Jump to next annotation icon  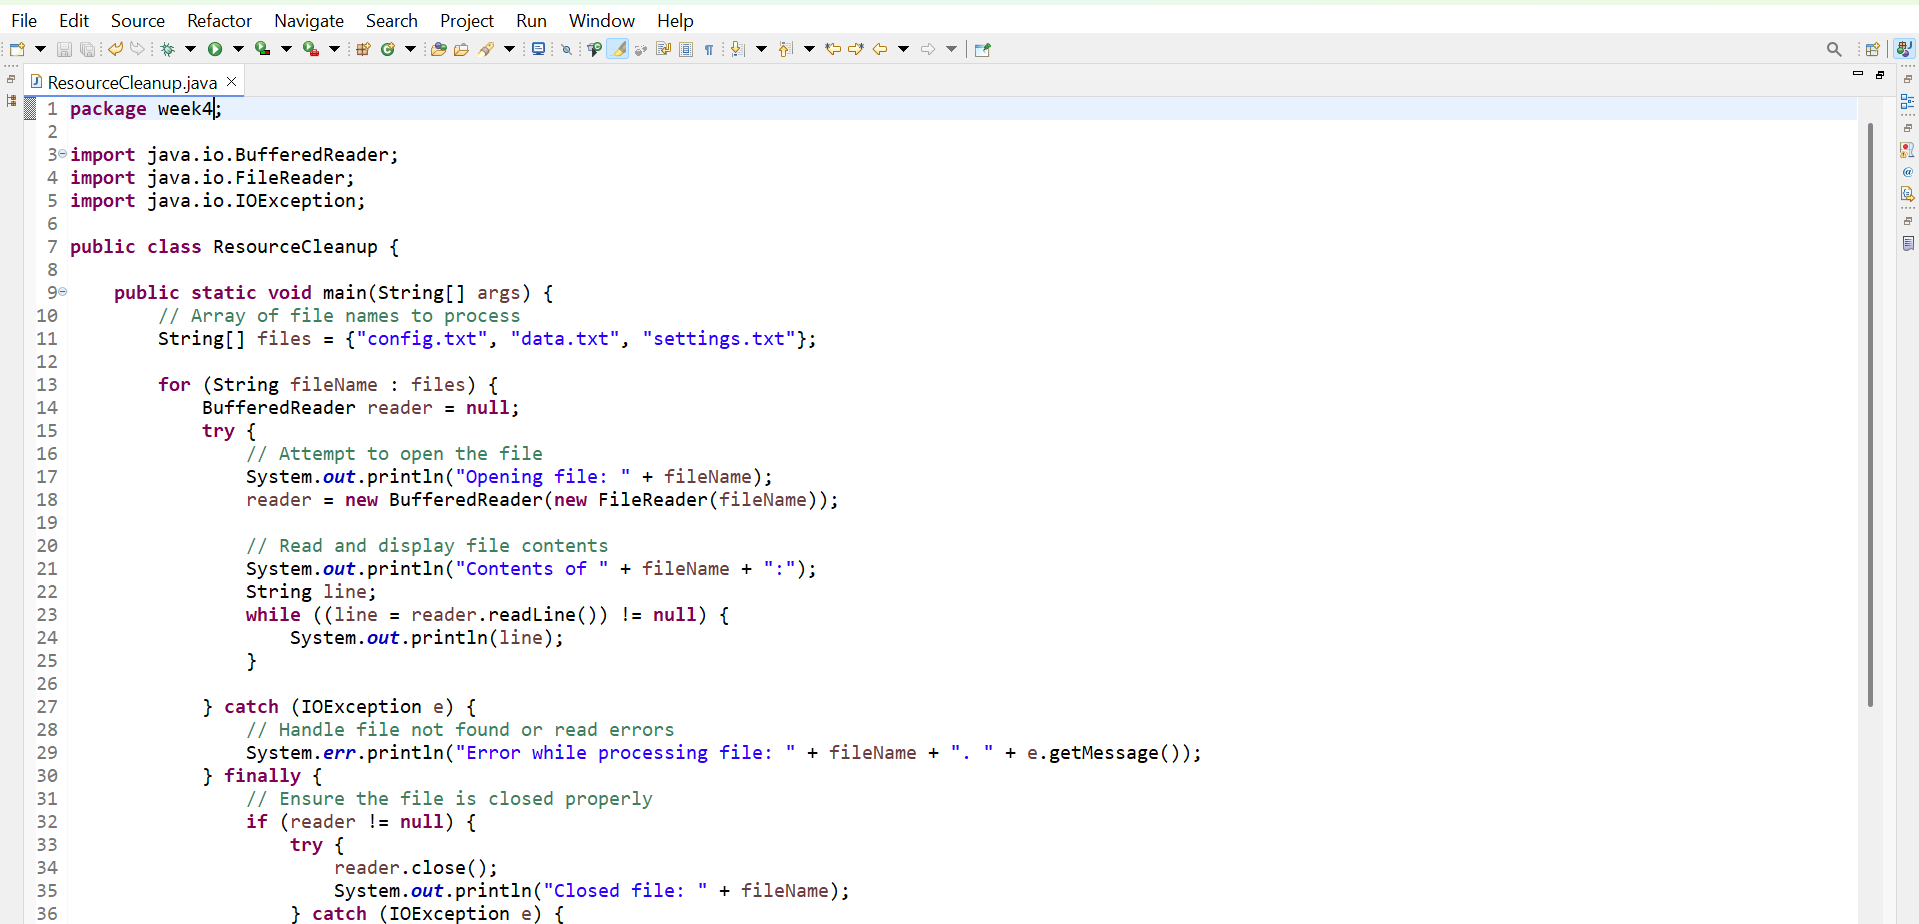(x=738, y=49)
